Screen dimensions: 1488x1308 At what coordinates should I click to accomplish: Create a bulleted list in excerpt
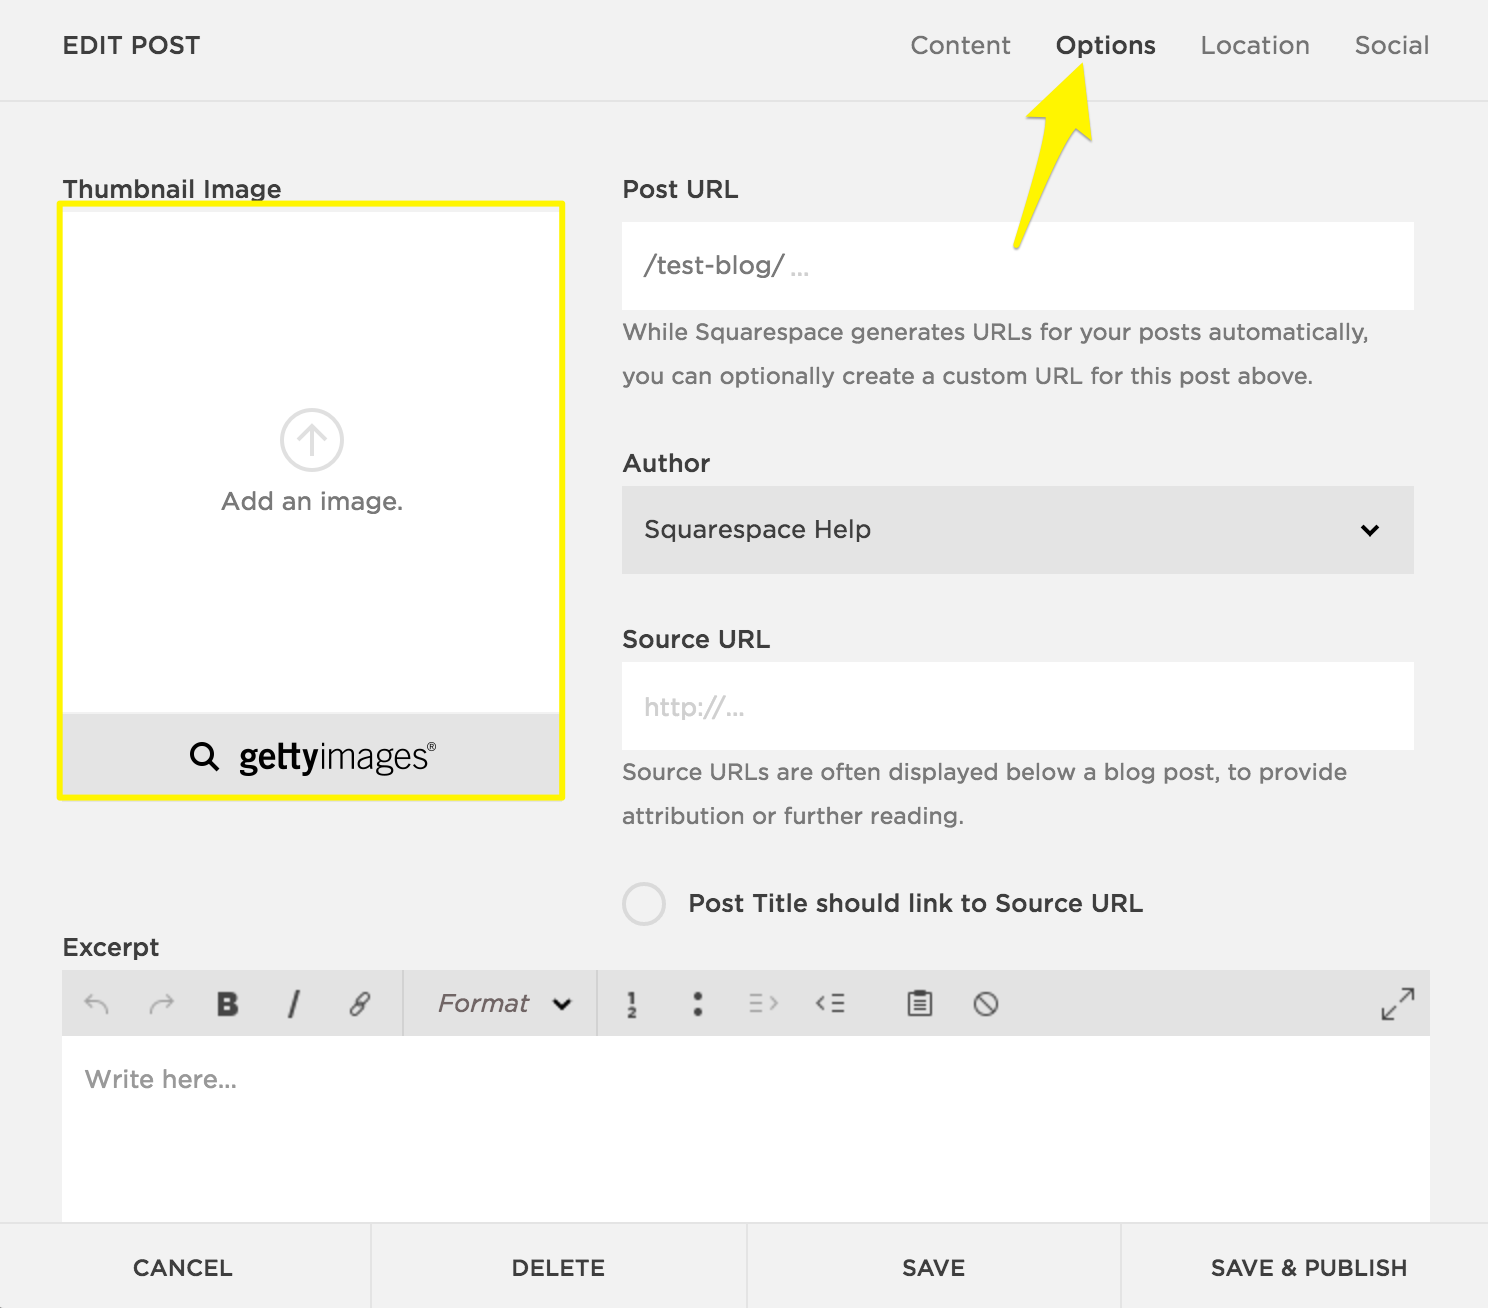coord(698,1003)
